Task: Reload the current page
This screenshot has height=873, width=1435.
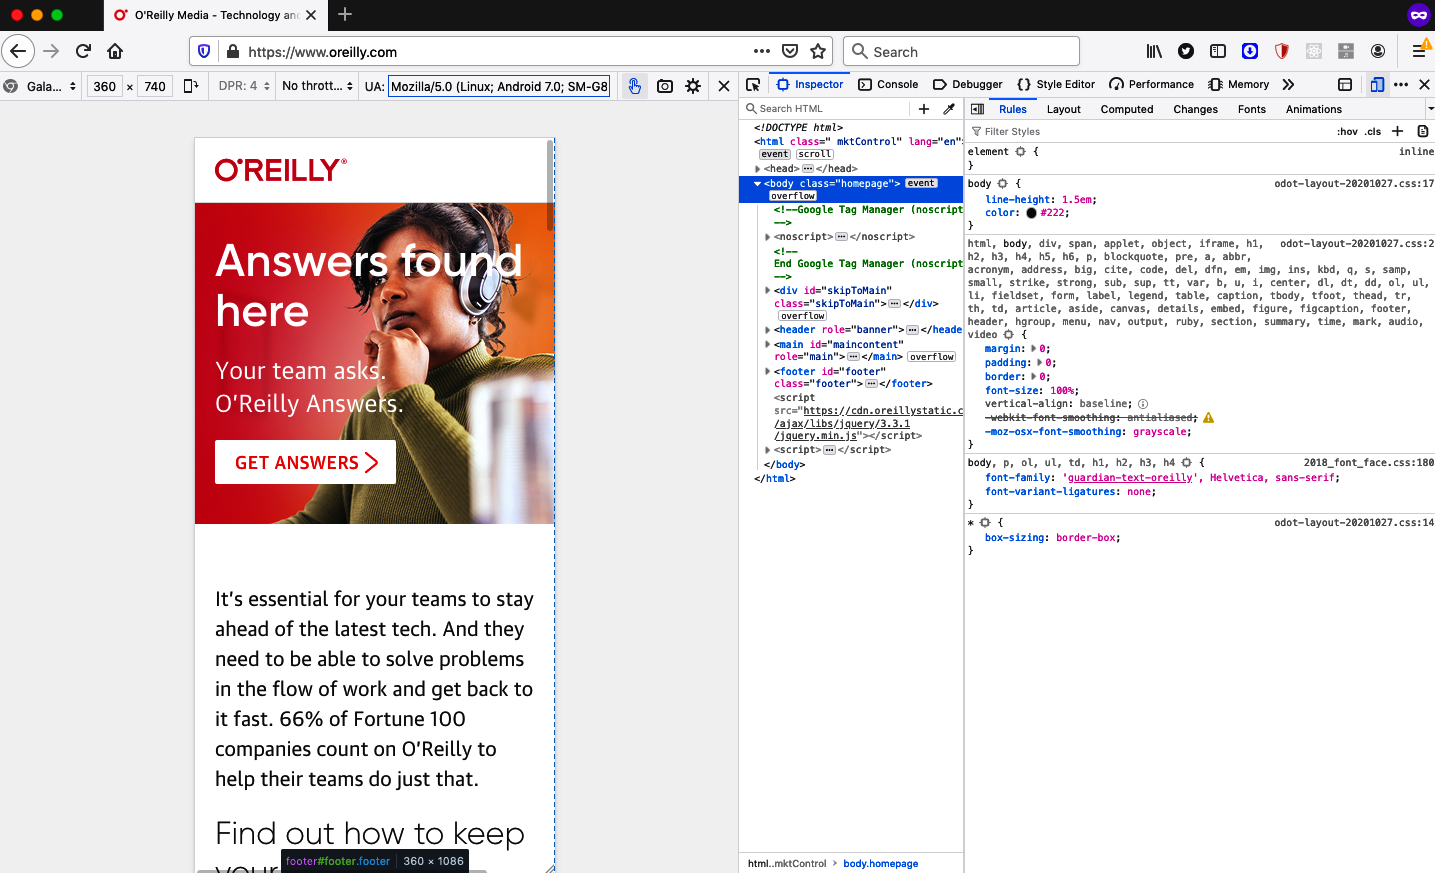Action: point(83,51)
